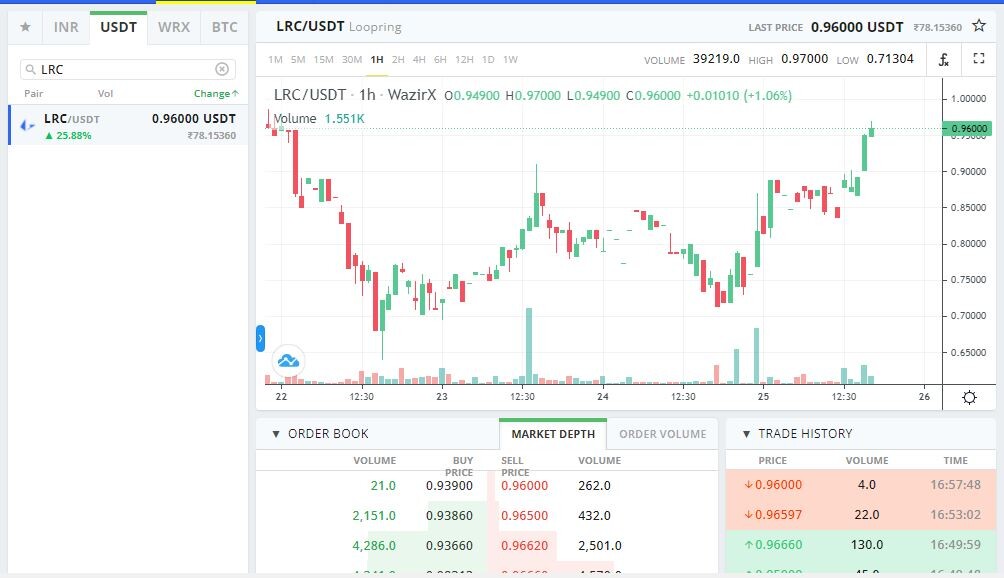The image size is (1004, 578).
Task: Switch to the BTC market tab
Action: point(224,27)
